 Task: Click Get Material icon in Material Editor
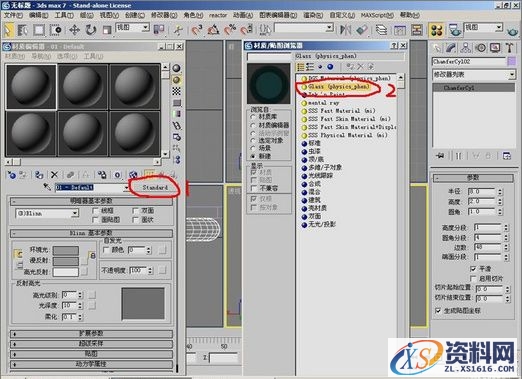pos(12,175)
